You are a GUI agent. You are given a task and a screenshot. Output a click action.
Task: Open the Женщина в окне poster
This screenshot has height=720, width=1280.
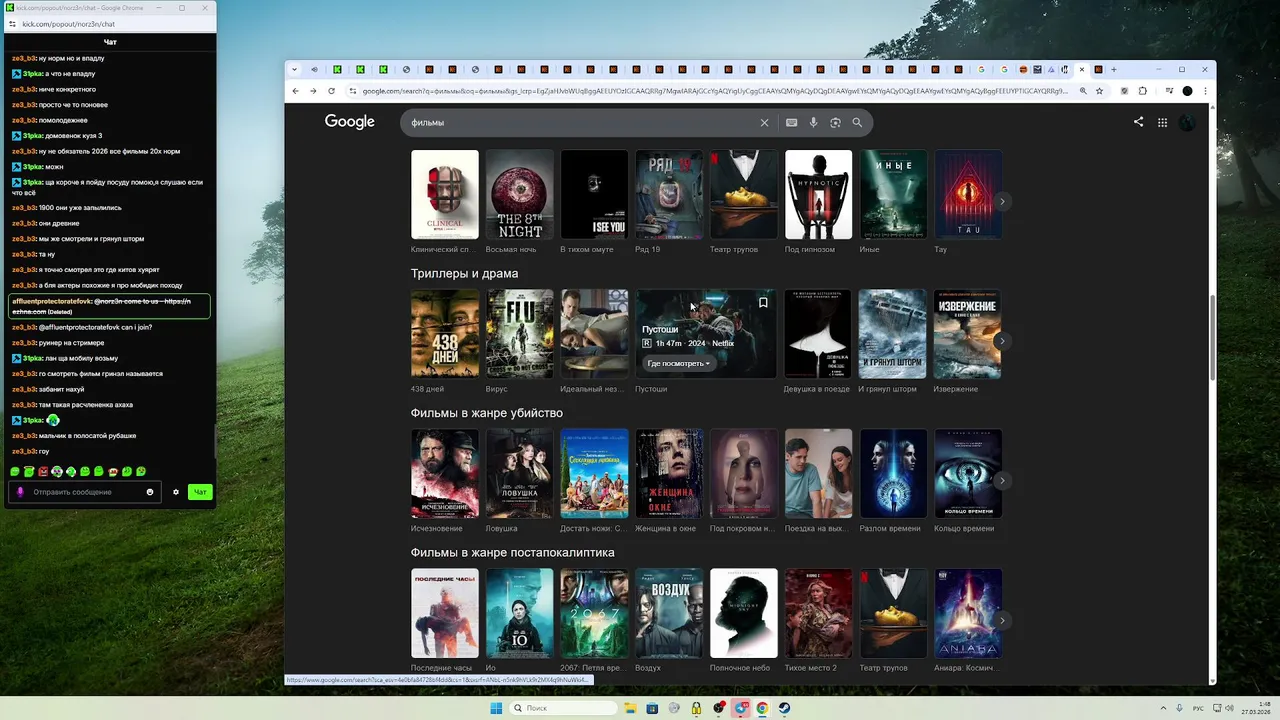[669, 474]
